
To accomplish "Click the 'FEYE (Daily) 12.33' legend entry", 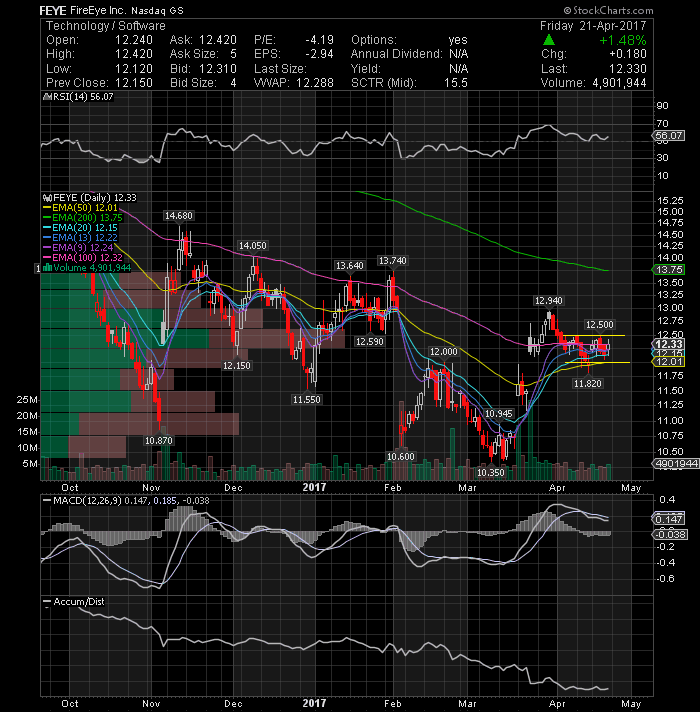I will [89, 198].
